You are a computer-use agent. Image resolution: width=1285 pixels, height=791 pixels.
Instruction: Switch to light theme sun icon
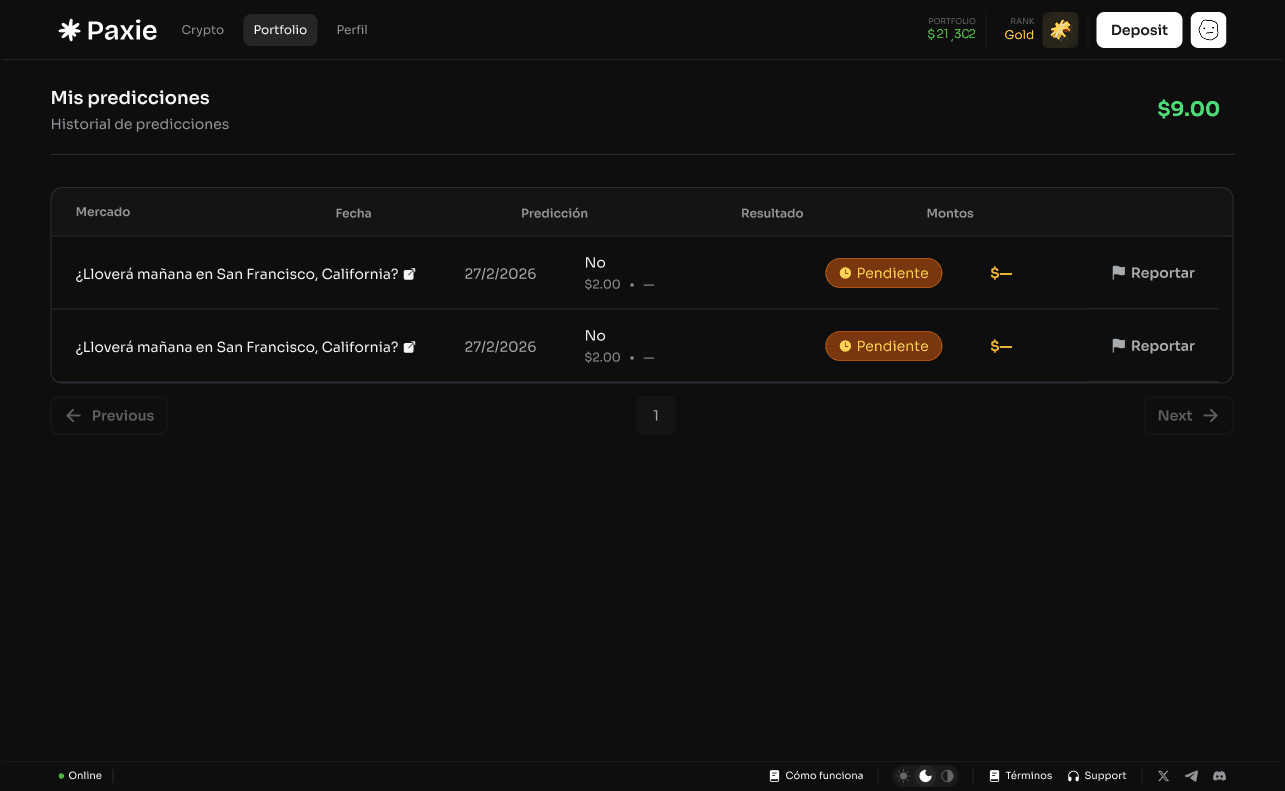[903, 776]
